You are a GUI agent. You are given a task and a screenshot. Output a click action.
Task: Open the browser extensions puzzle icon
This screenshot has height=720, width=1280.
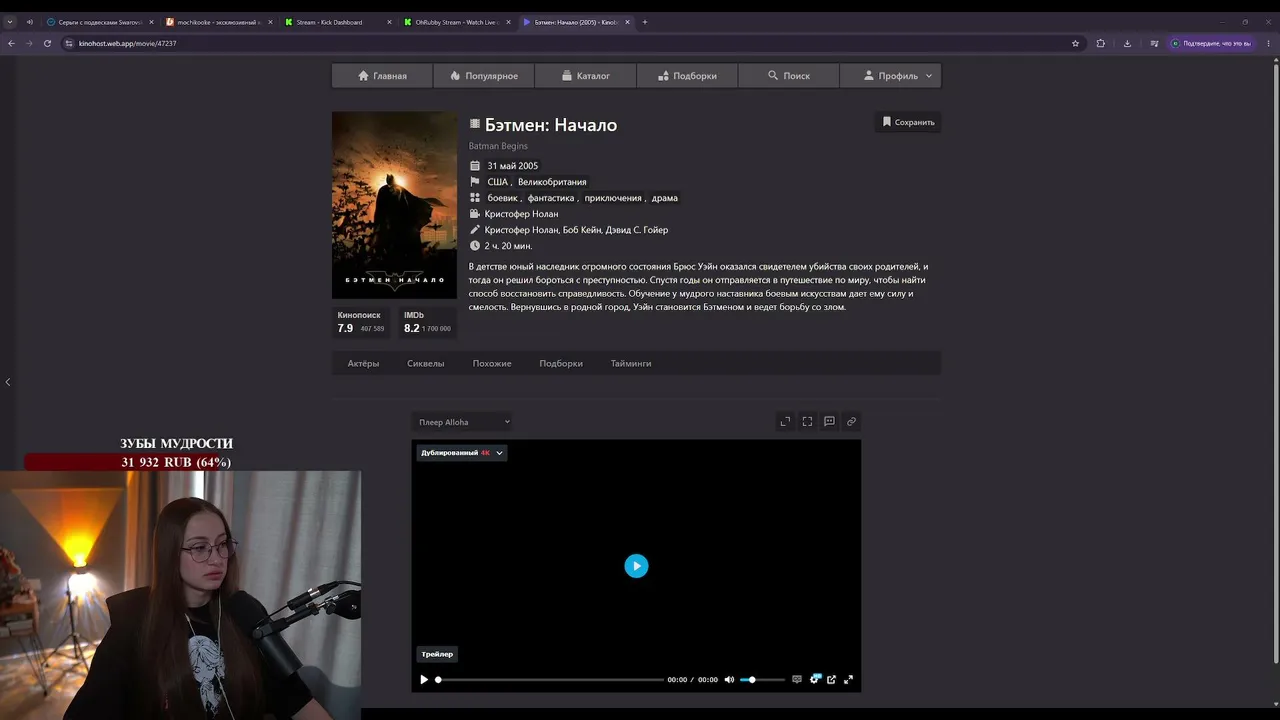(1101, 43)
